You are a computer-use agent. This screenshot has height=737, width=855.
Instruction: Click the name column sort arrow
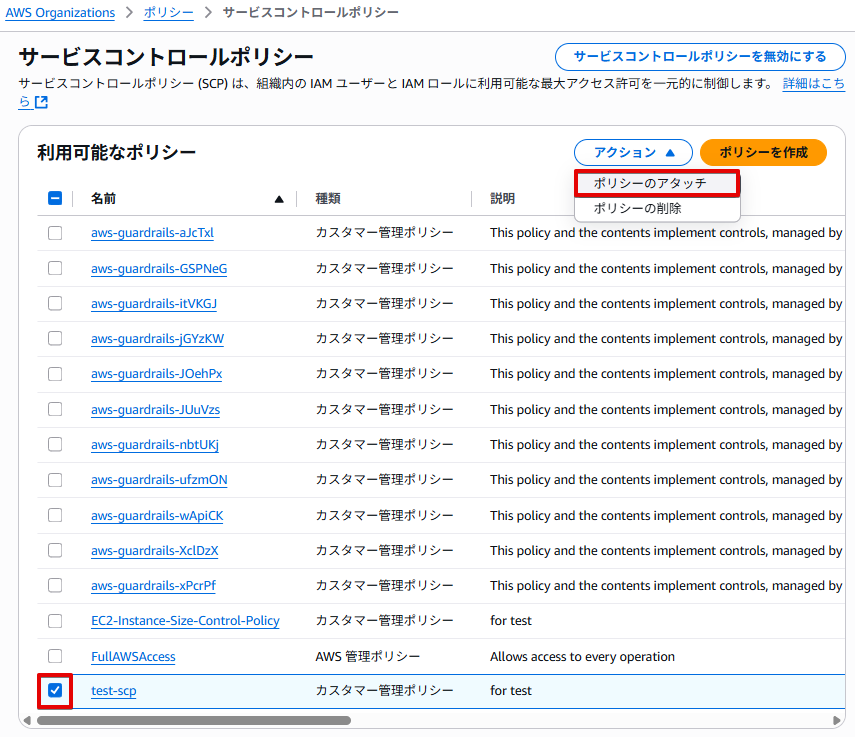click(x=279, y=199)
